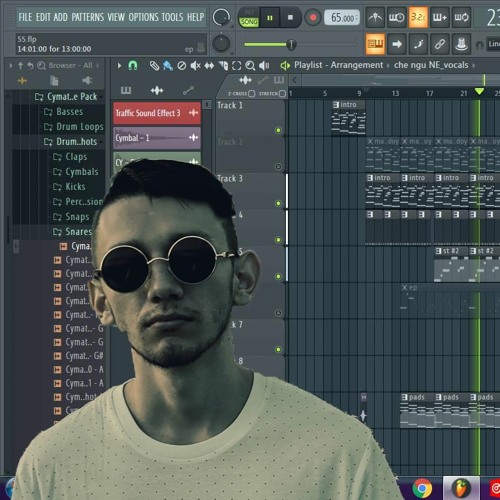
Task: Open the ADD menu
Action: click(x=60, y=17)
